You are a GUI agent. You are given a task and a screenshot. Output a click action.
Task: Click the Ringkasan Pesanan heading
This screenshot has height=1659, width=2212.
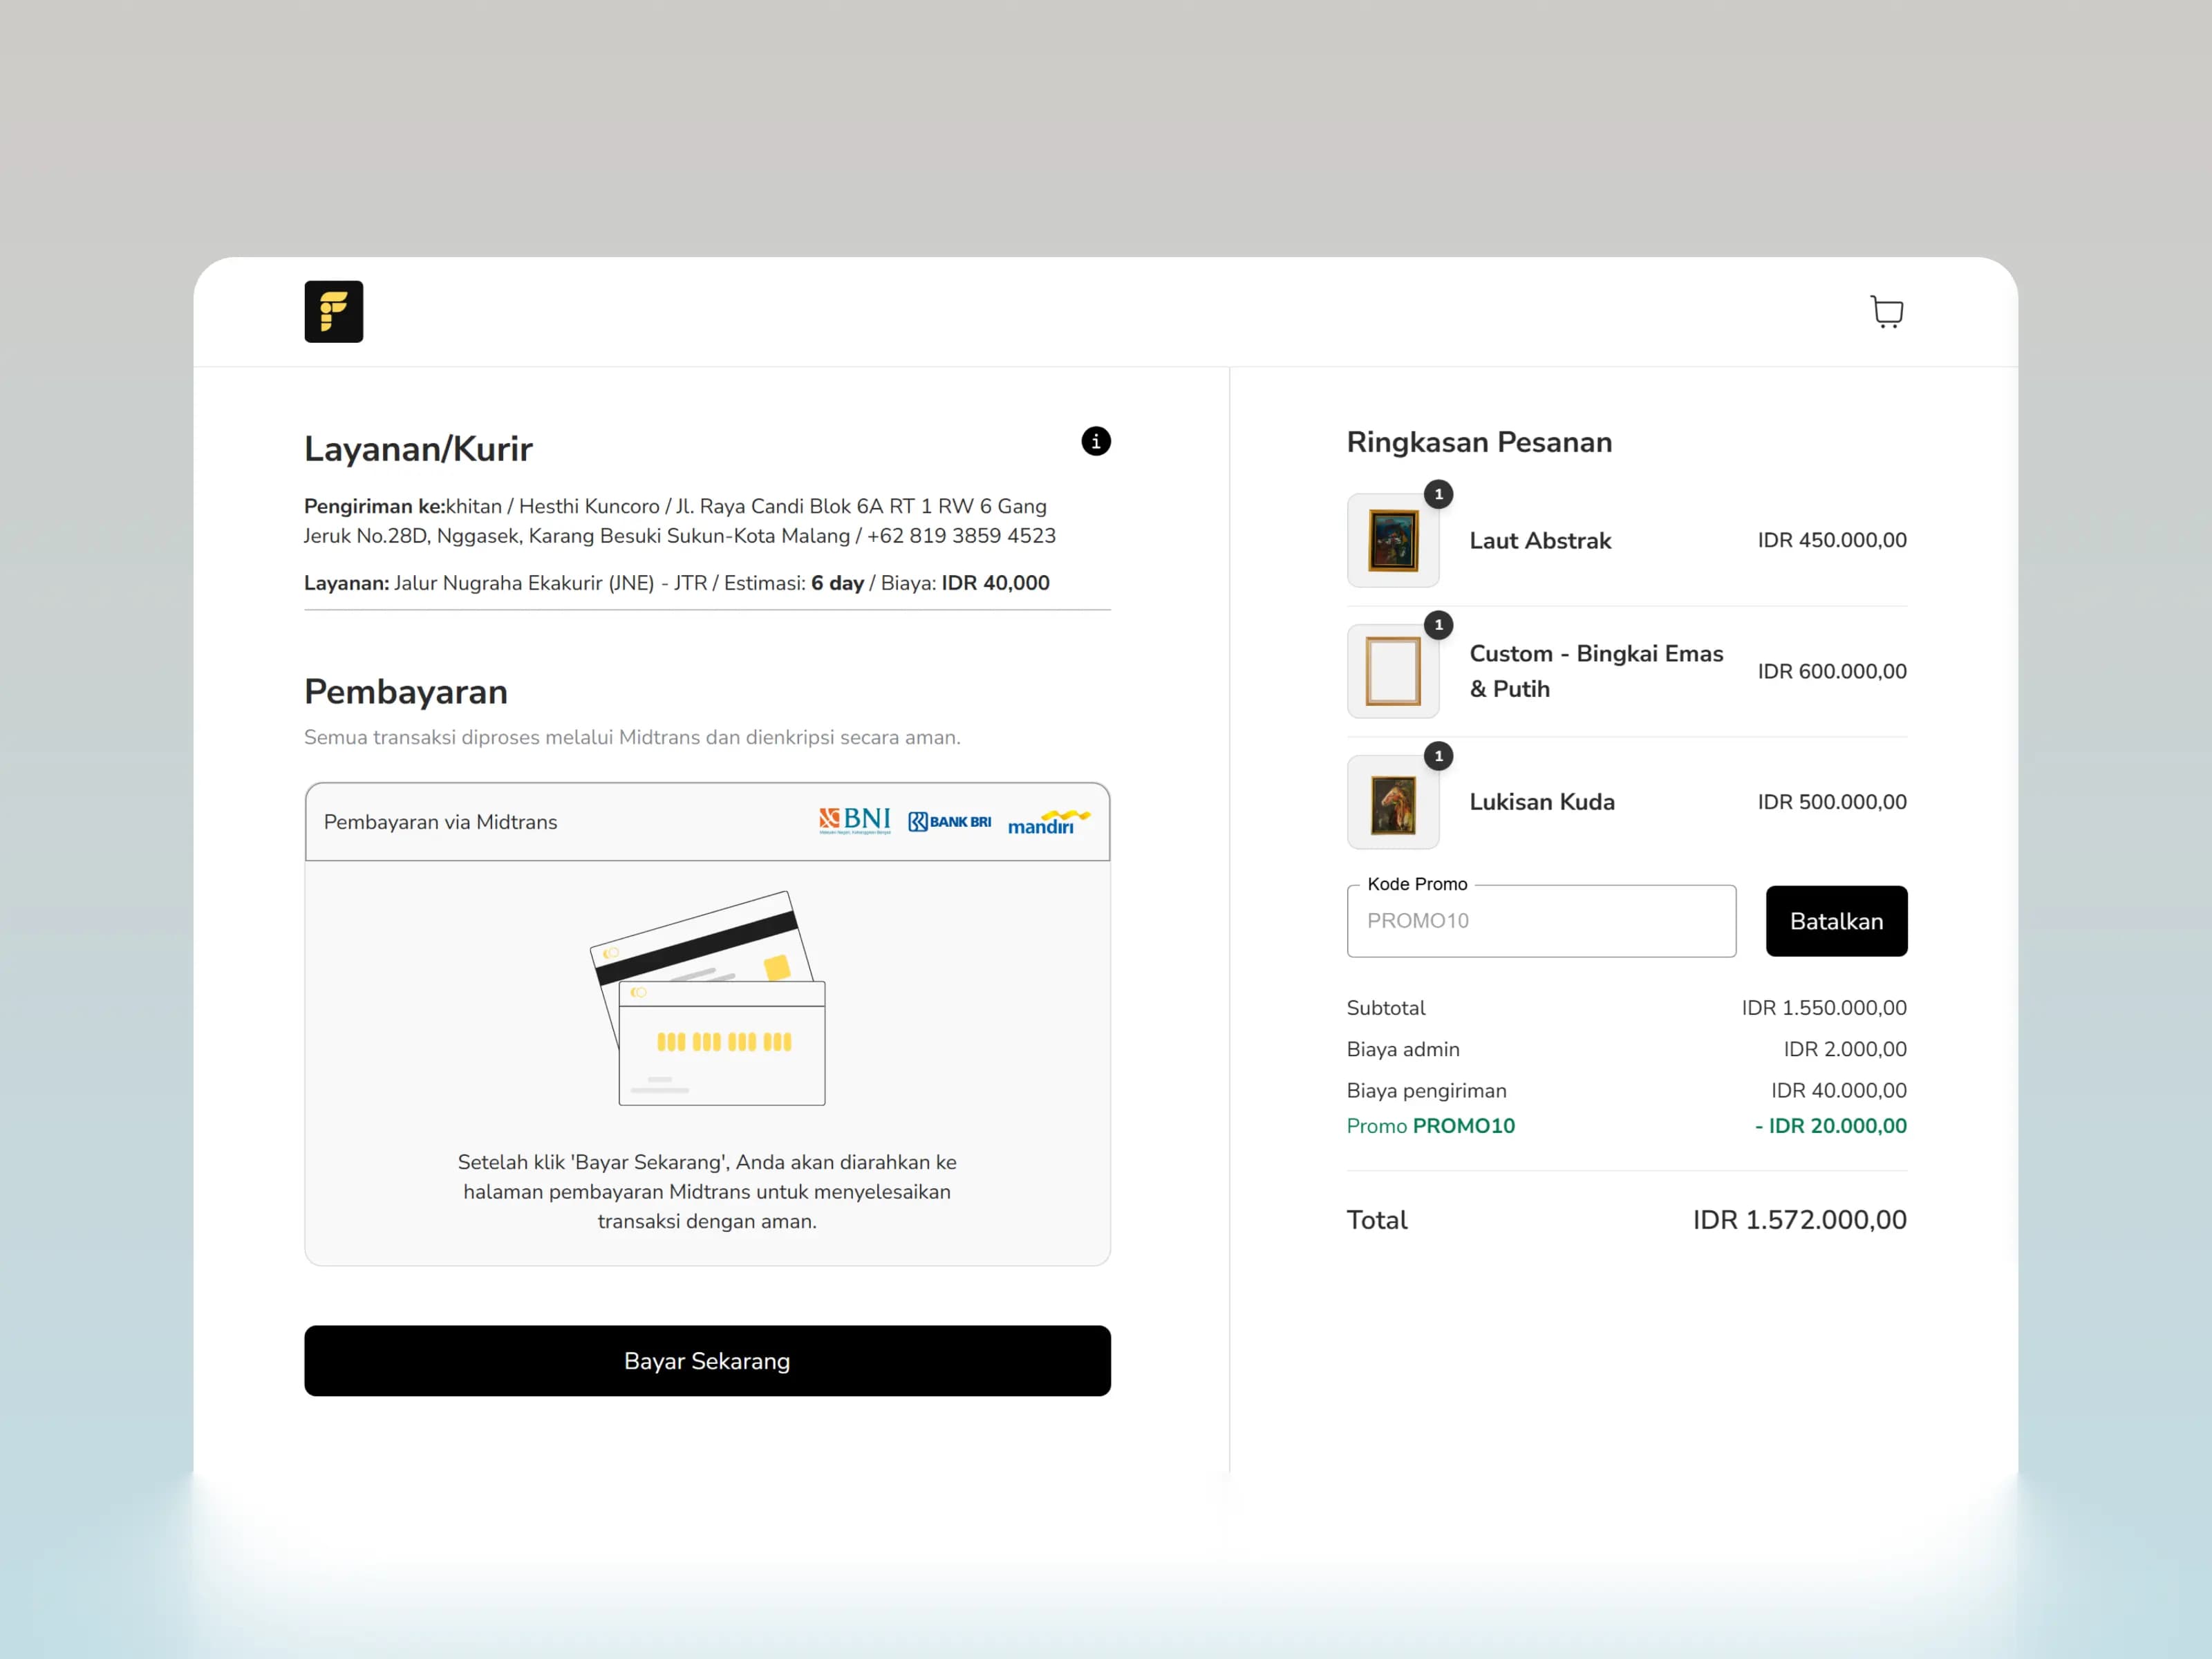[x=1479, y=442]
